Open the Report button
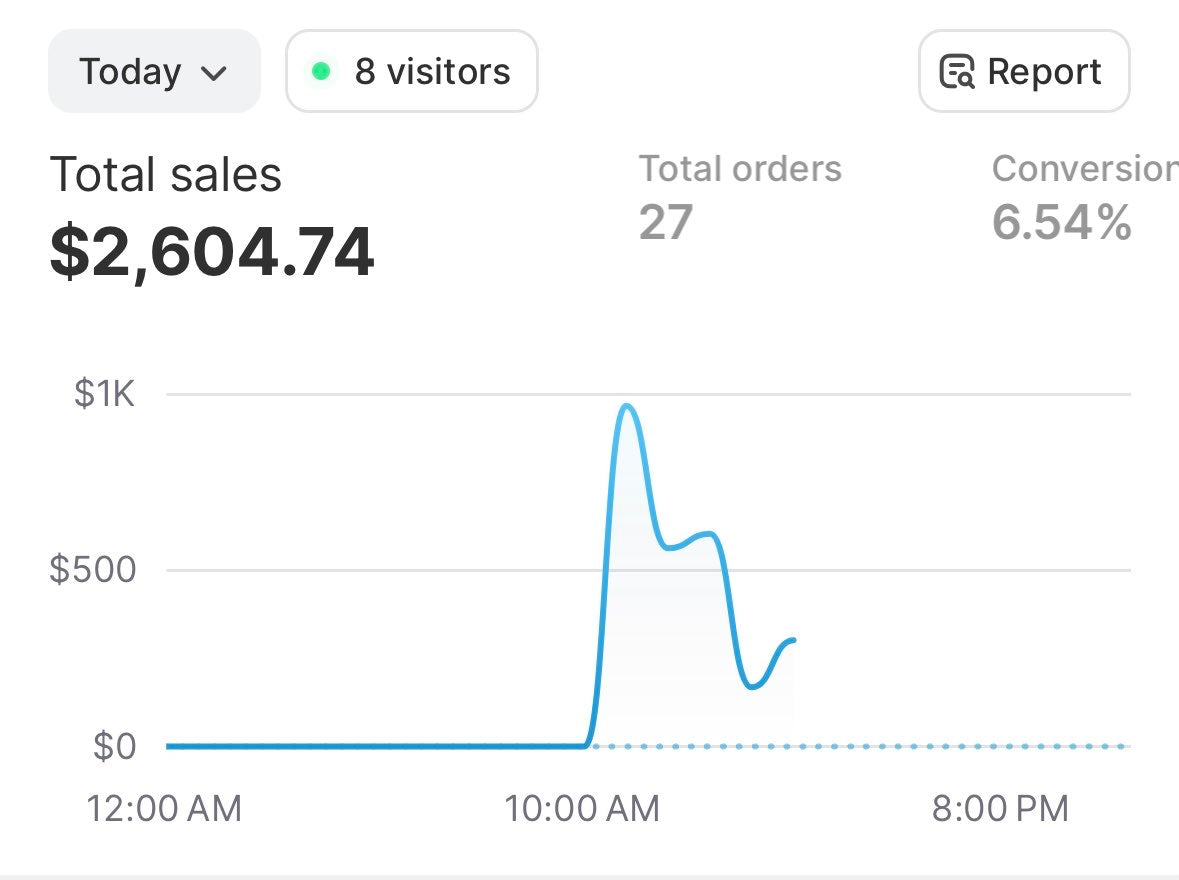1179x880 pixels. click(1023, 72)
